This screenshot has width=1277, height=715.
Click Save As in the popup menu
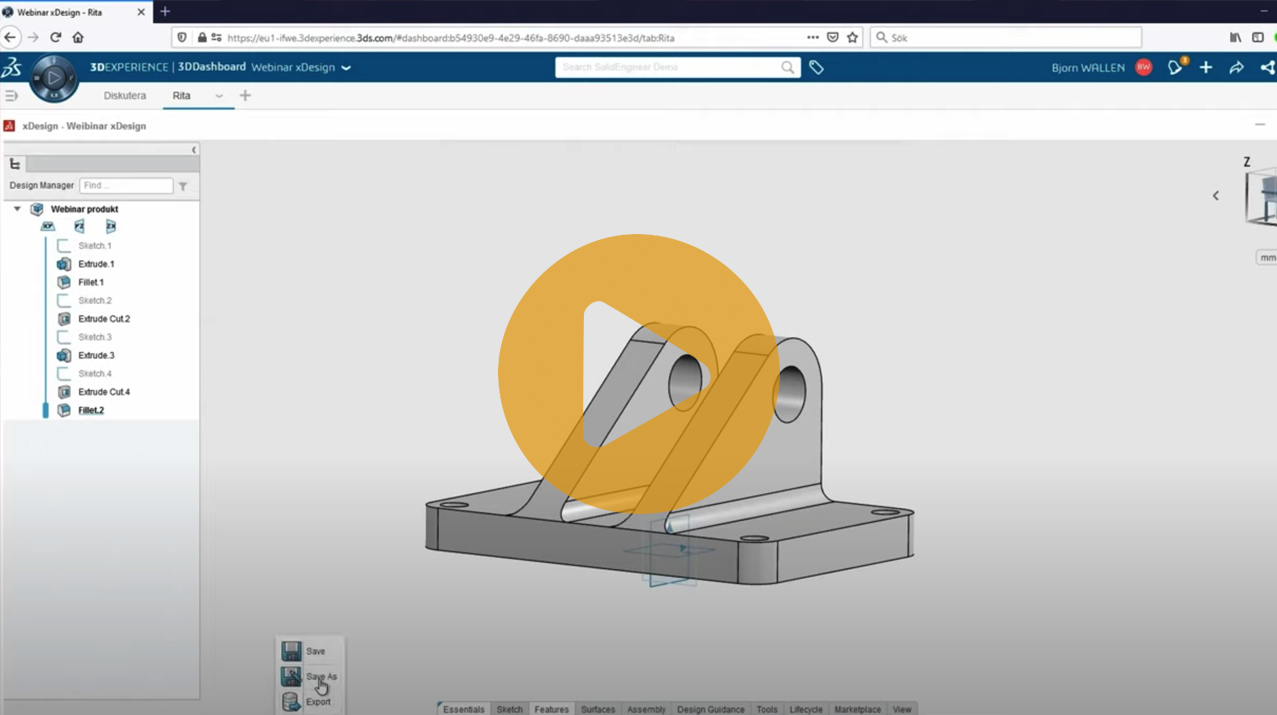pyautogui.click(x=320, y=677)
